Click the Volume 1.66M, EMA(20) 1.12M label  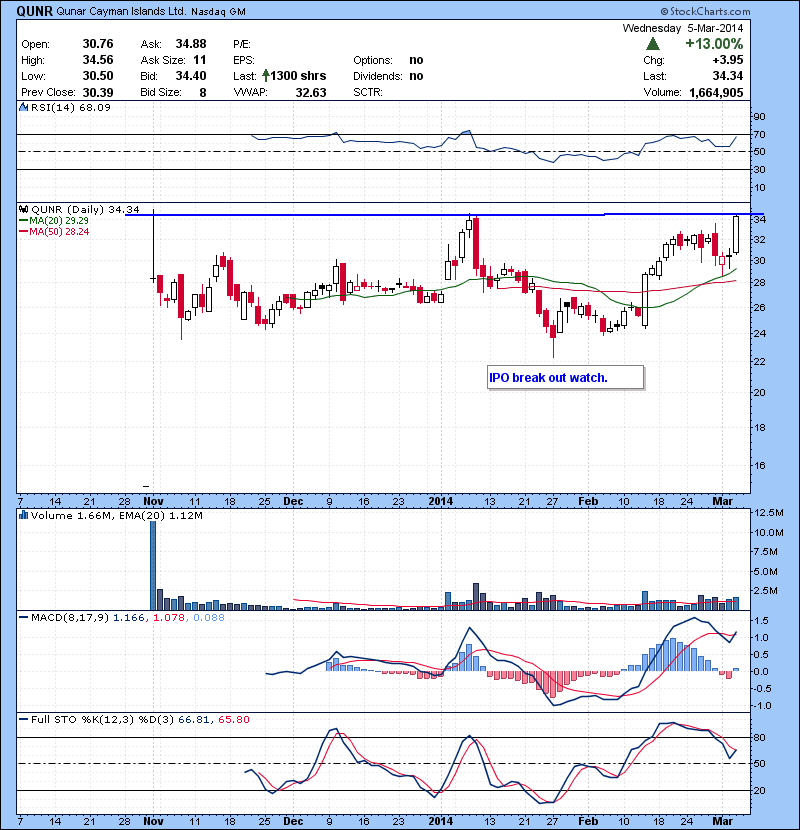point(116,515)
